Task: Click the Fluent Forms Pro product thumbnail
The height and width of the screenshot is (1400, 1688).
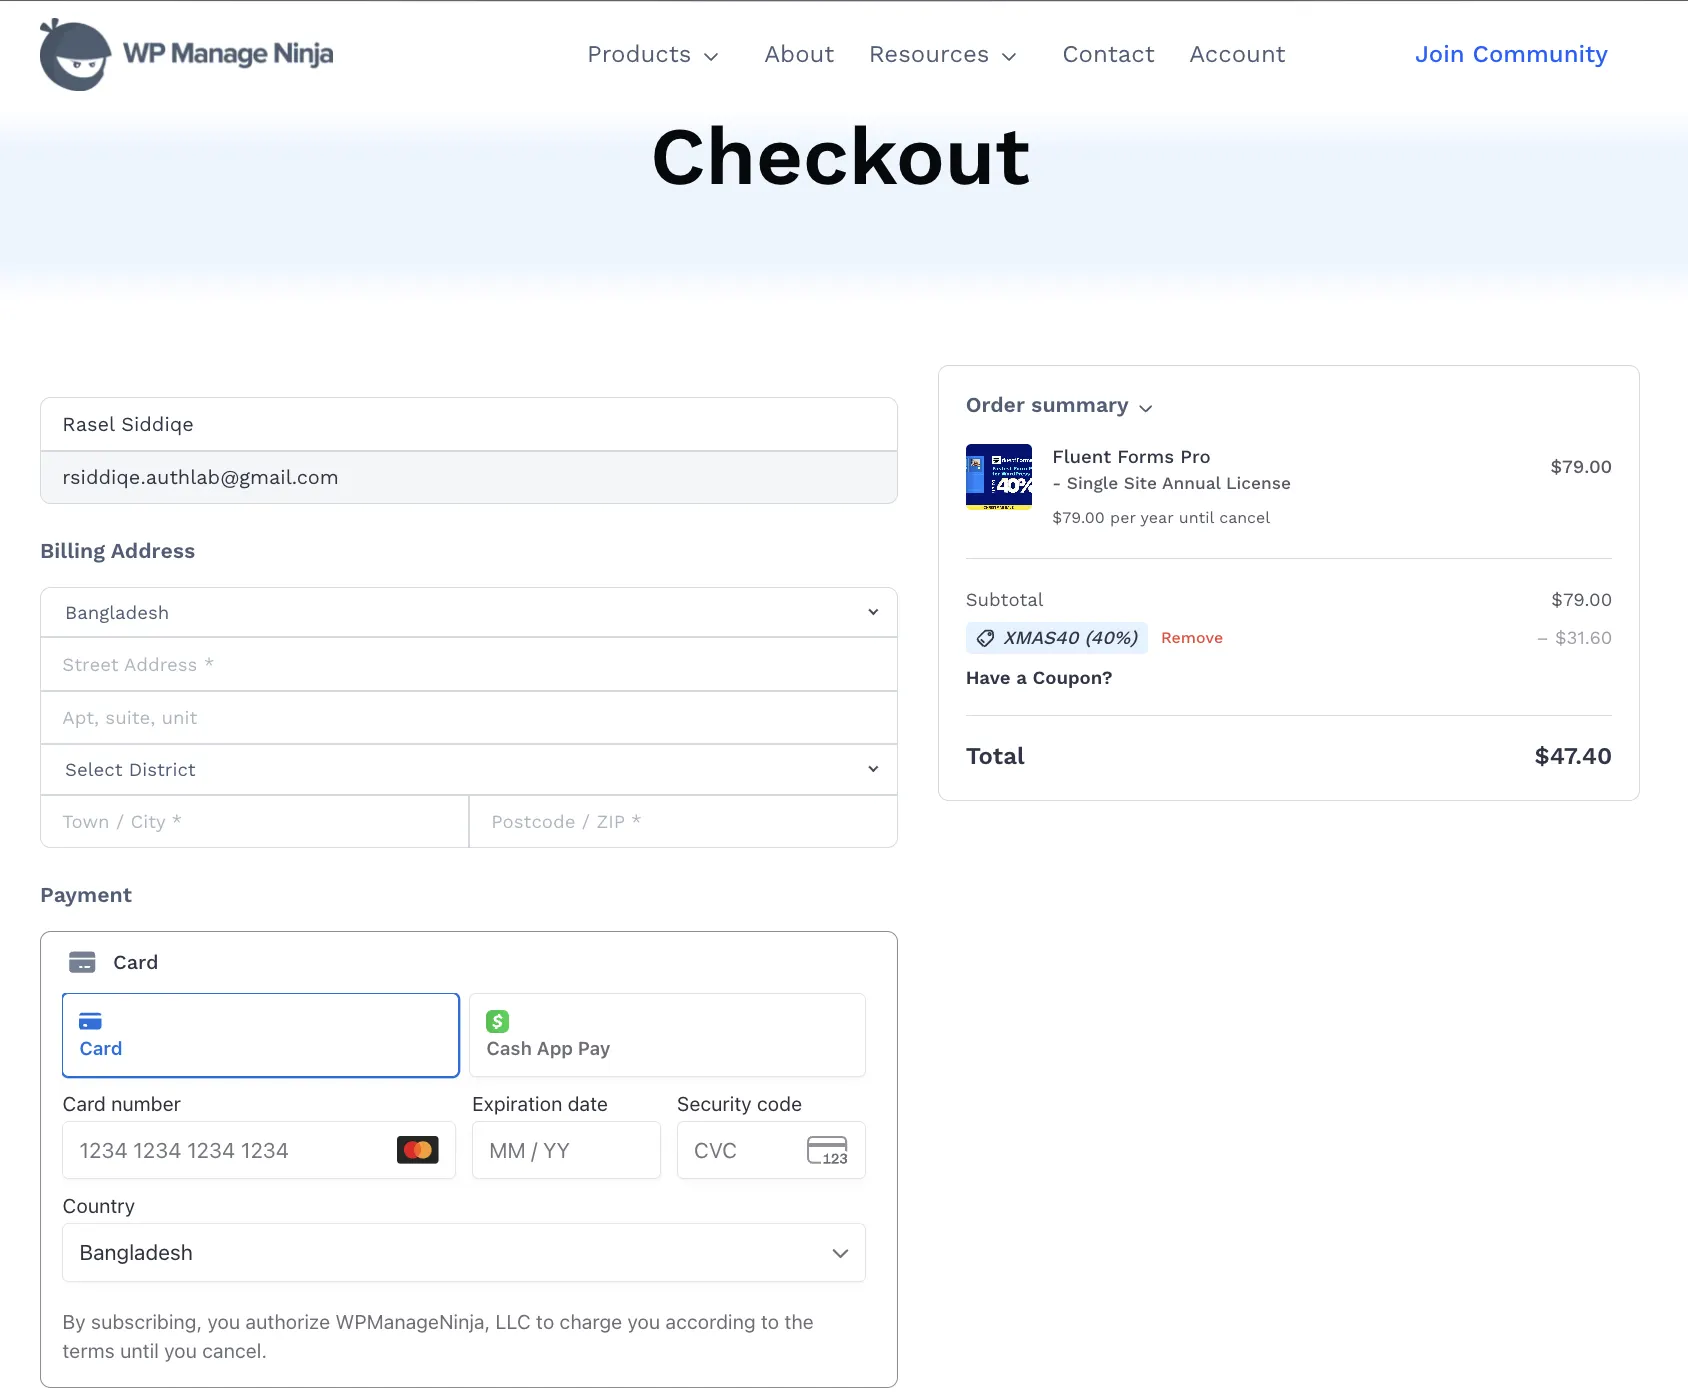Action: pyautogui.click(x=998, y=477)
